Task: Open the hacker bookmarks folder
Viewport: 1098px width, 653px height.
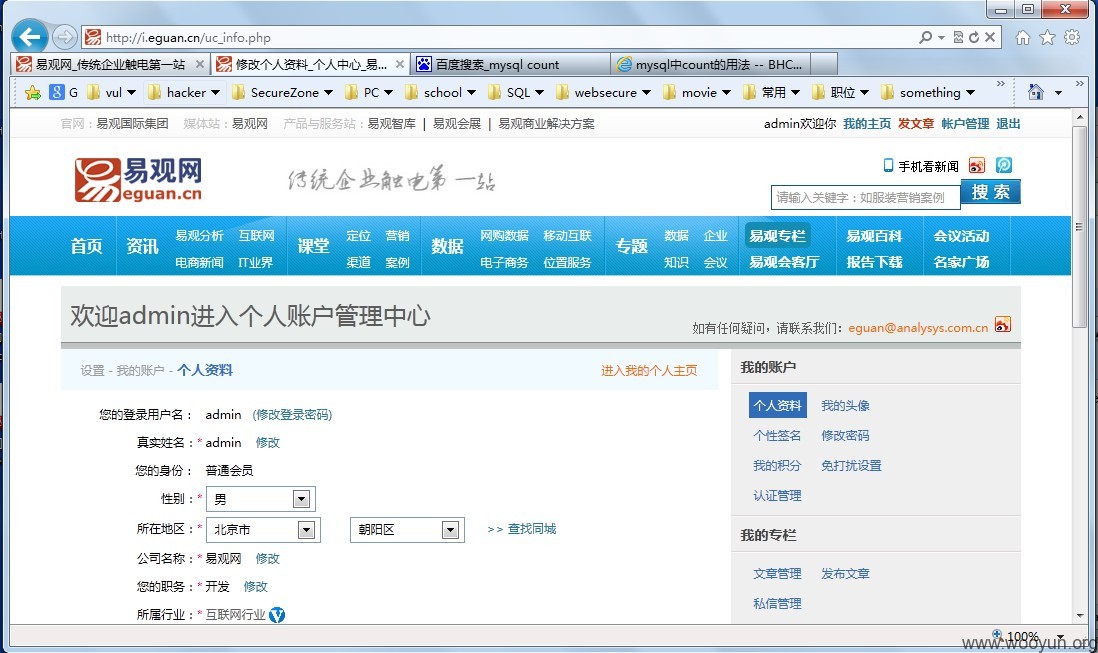Action: point(183,92)
